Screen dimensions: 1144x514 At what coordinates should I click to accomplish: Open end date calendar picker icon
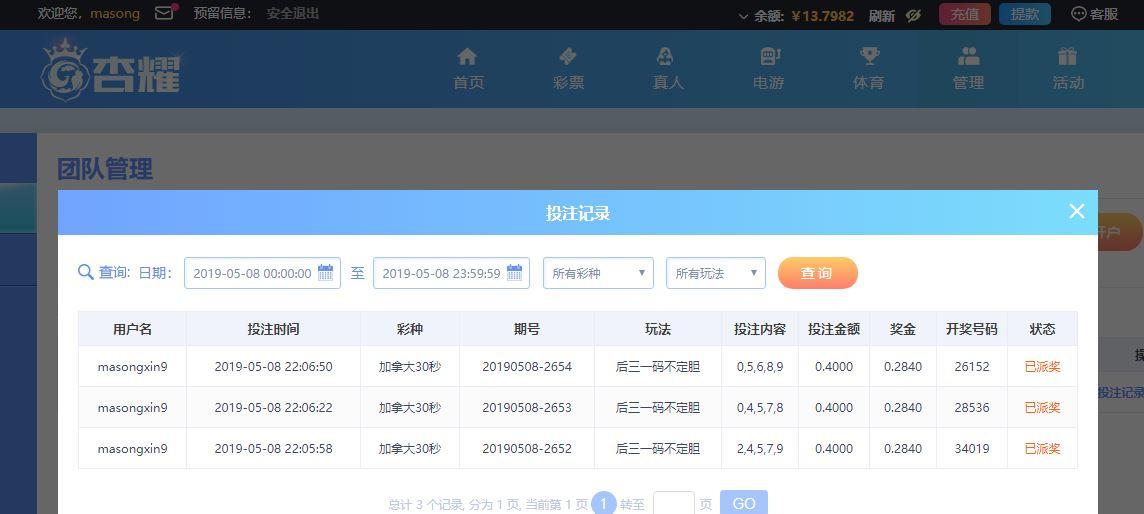pyautogui.click(x=515, y=273)
